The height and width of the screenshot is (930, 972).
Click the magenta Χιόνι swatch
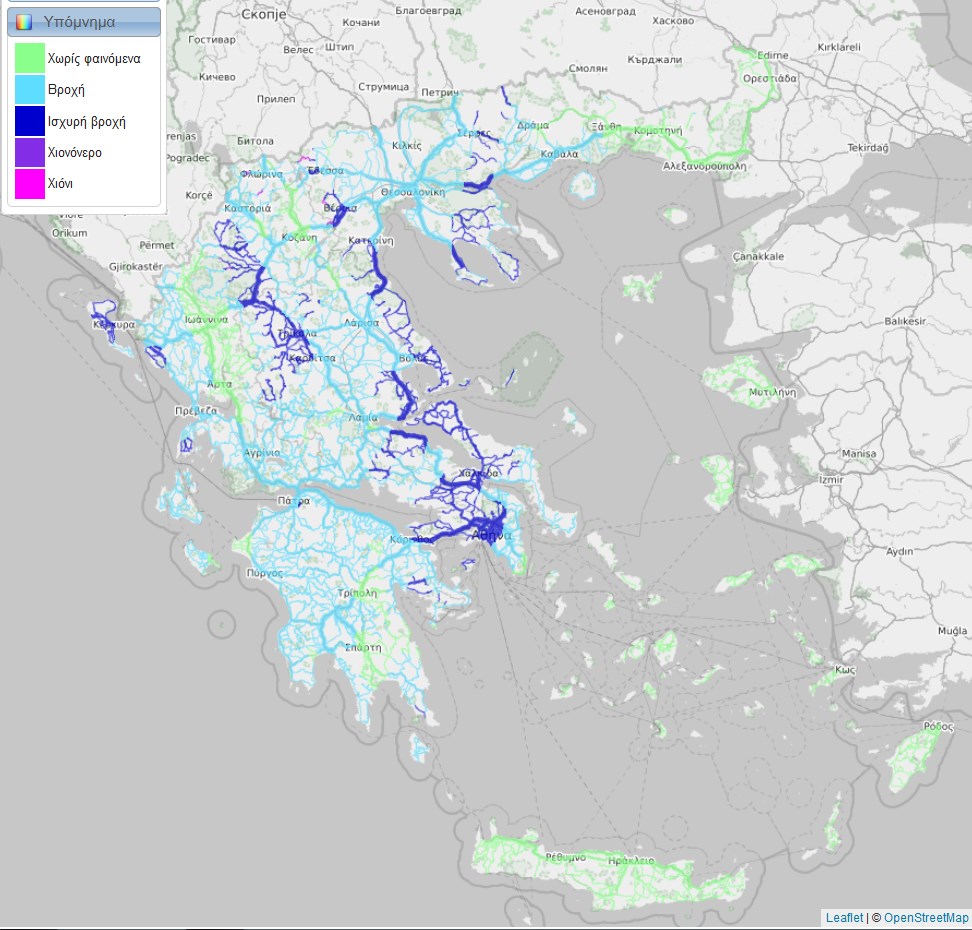(30, 184)
